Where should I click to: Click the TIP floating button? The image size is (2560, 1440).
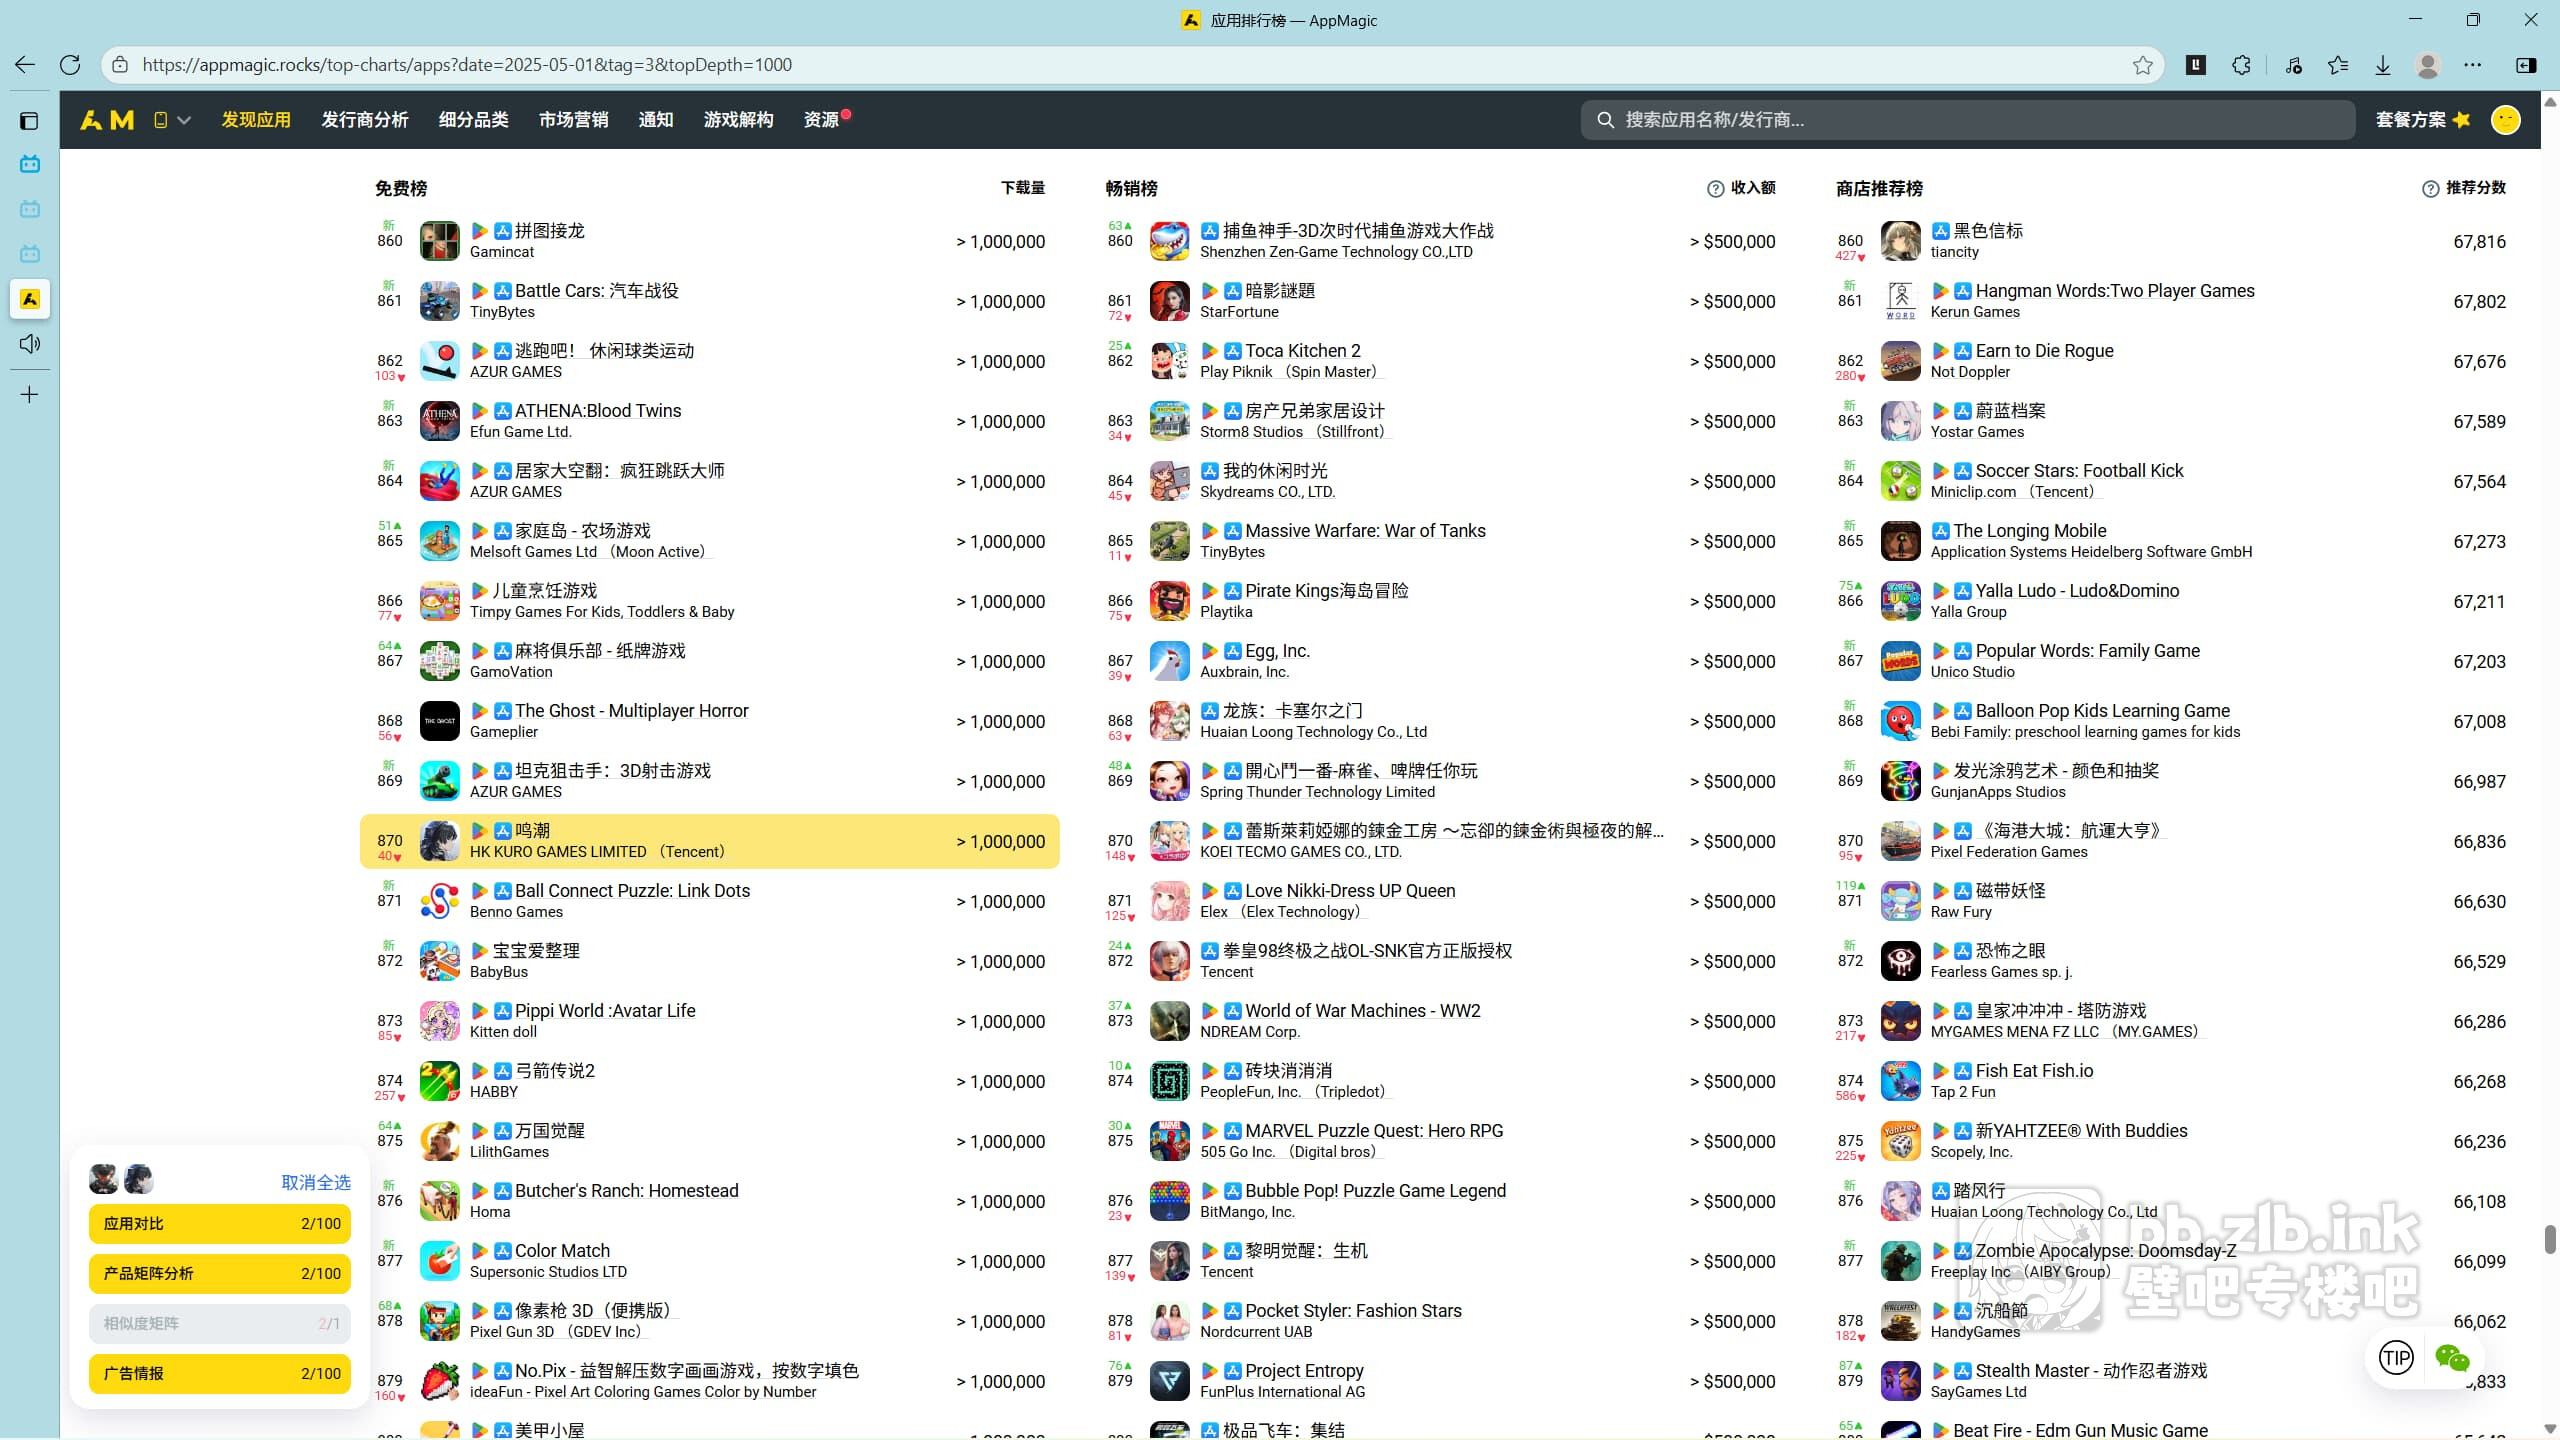[2396, 1358]
